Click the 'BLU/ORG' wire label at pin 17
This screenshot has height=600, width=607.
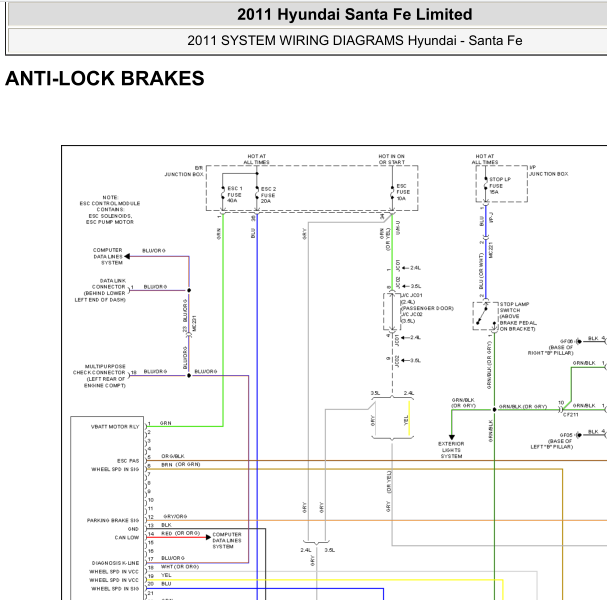(173, 558)
